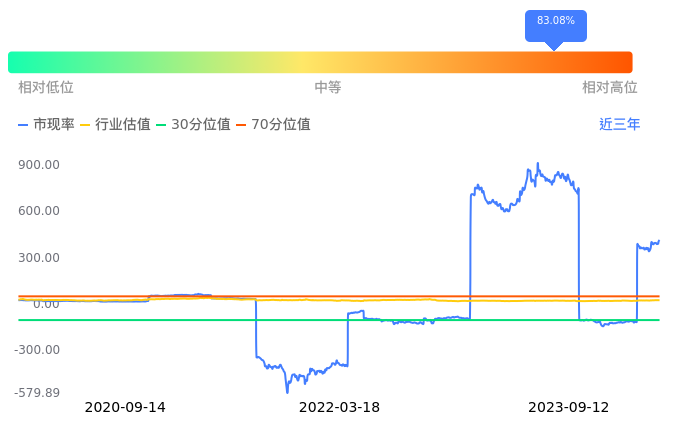Select the 相对低位 label
This screenshot has height=442, width=686.
click(x=46, y=88)
